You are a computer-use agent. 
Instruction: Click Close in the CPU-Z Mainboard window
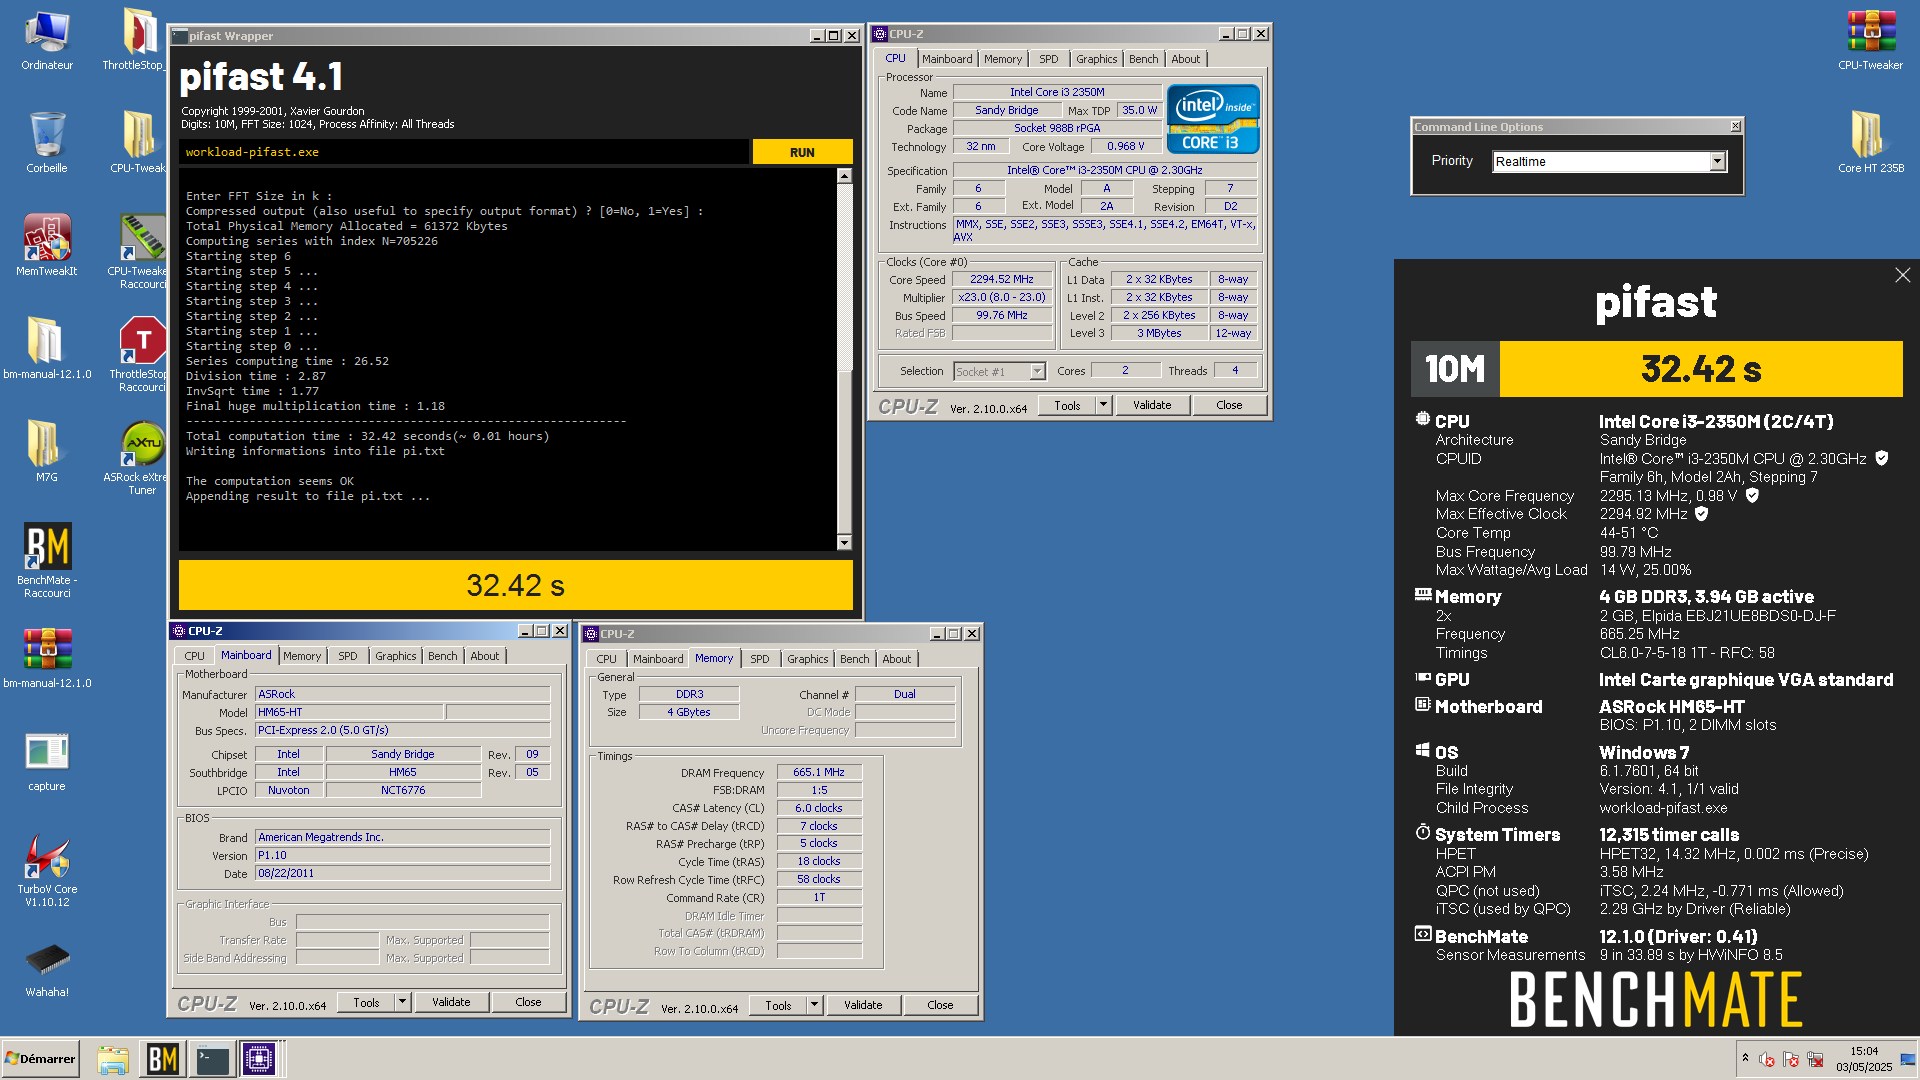(x=528, y=1002)
